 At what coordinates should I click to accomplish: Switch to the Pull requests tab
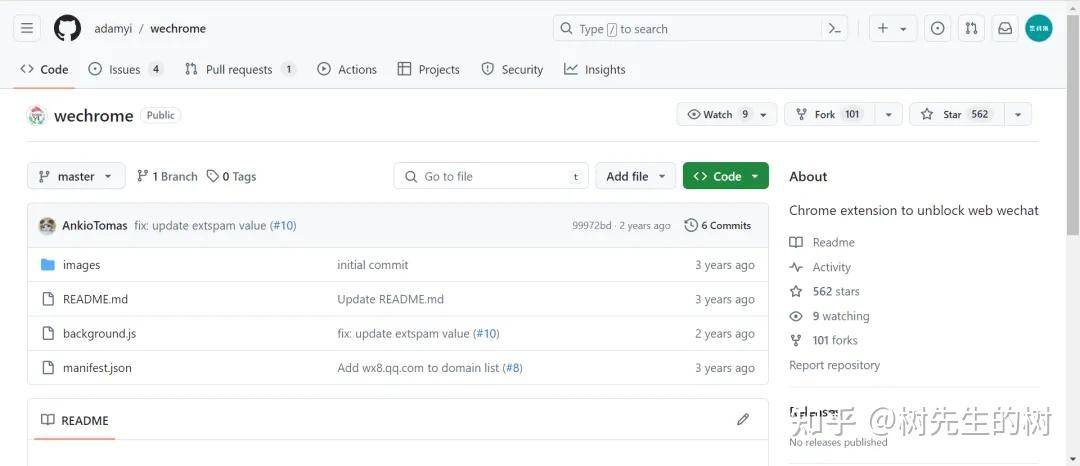[240, 70]
